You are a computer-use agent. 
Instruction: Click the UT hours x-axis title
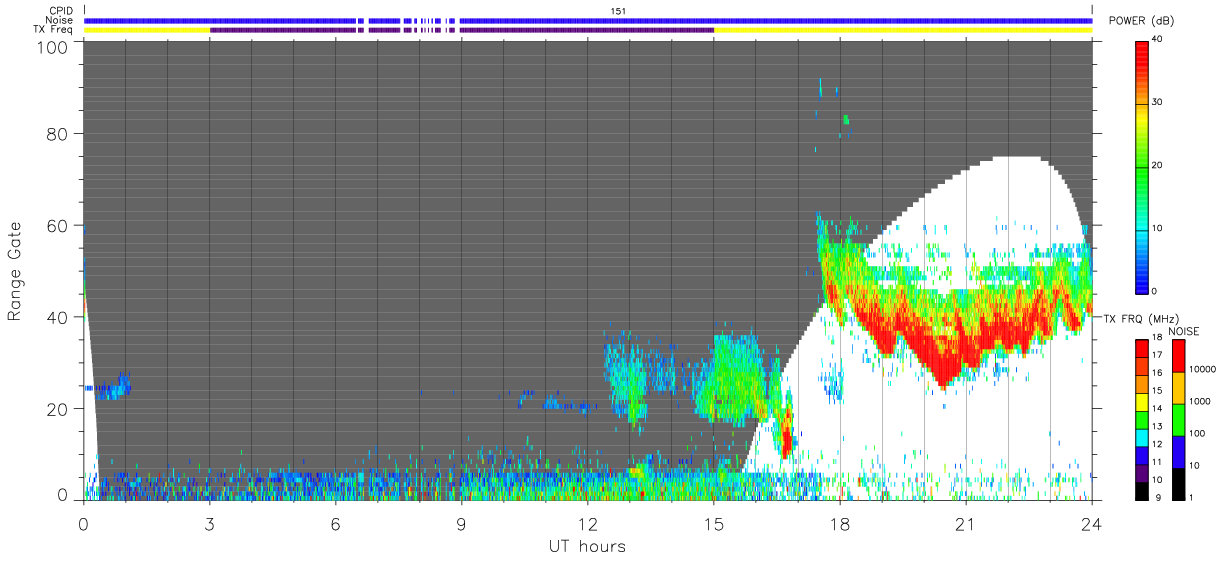tap(586, 547)
